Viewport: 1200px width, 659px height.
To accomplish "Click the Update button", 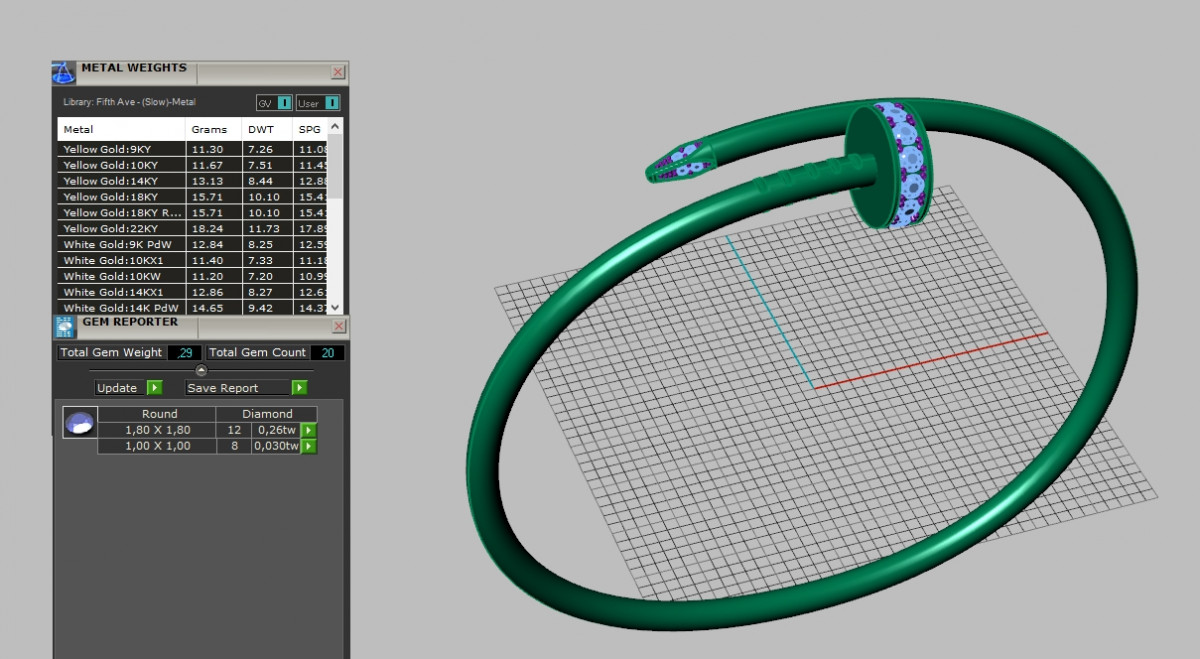I will [x=118, y=388].
